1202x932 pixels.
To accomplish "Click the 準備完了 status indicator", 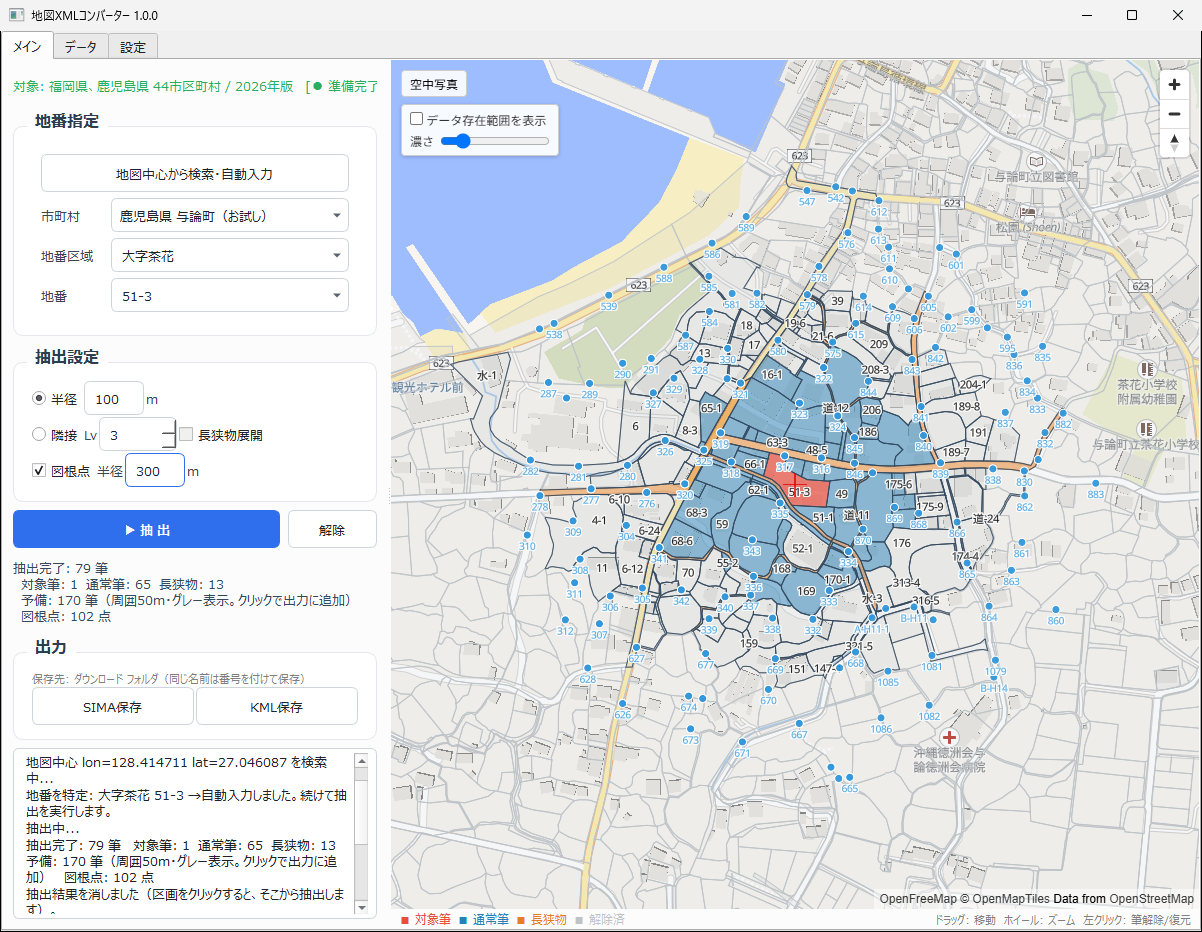I will click(x=346, y=87).
